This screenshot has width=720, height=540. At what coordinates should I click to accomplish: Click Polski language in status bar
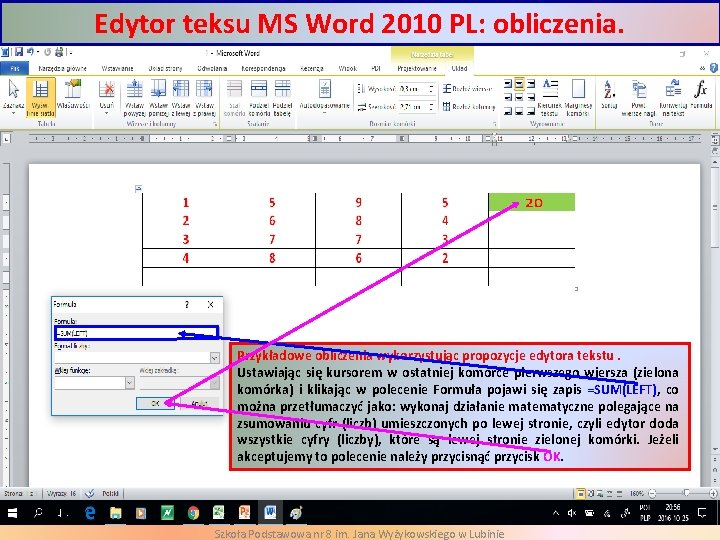click(110, 494)
